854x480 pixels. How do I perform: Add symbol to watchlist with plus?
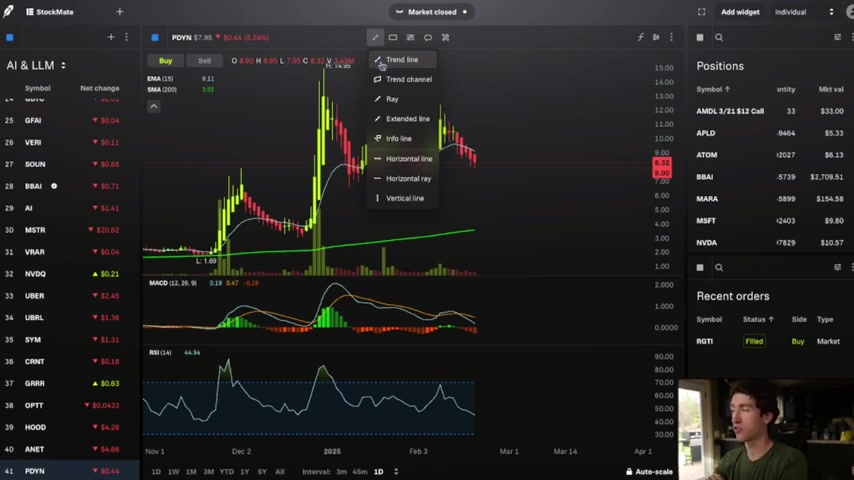point(111,37)
